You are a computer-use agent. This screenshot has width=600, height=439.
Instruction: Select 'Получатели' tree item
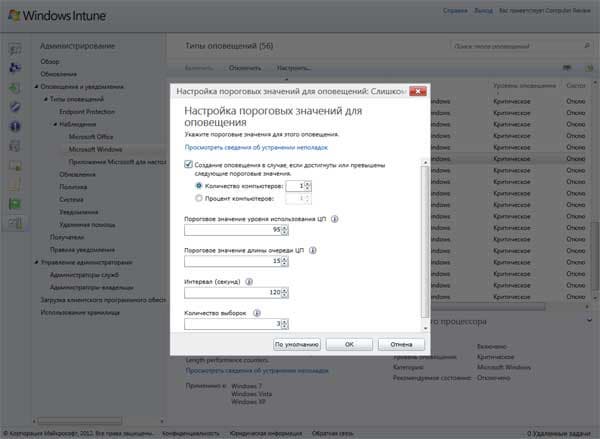67,237
